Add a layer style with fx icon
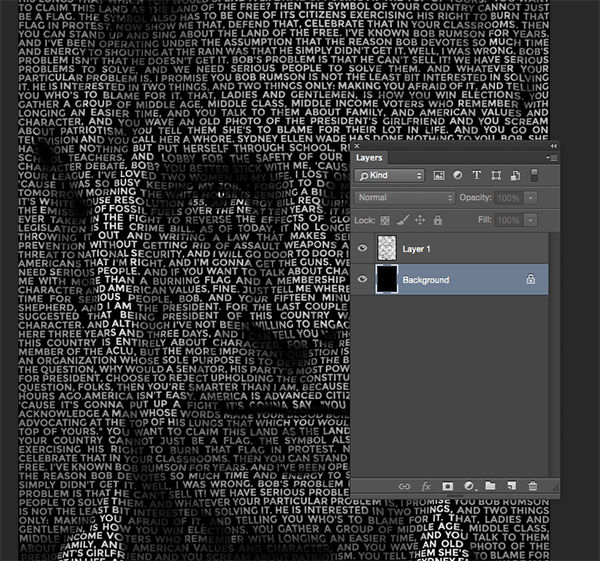The height and width of the screenshot is (561, 600). click(x=425, y=485)
